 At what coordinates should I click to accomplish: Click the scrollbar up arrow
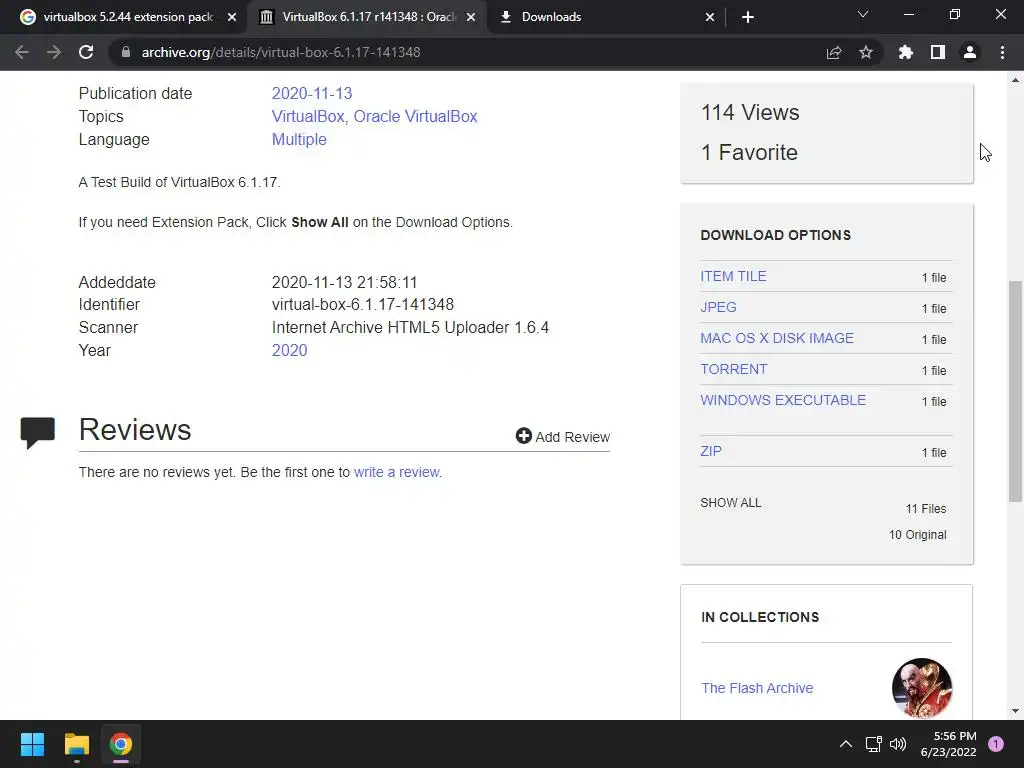(1015, 80)
